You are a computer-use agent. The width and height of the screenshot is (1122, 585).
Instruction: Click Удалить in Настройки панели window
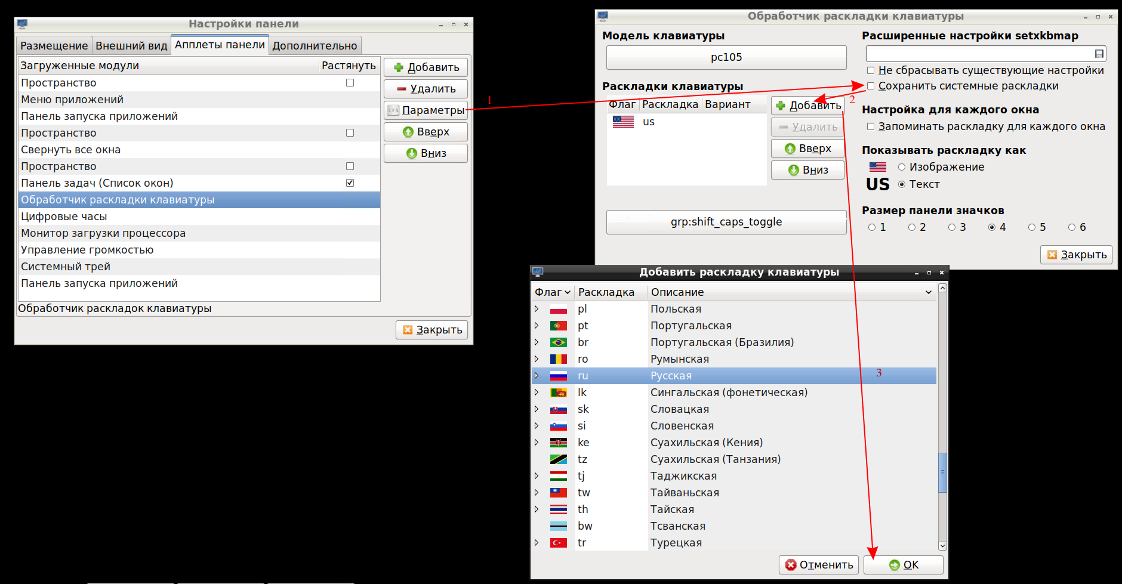tap(426, 89)
